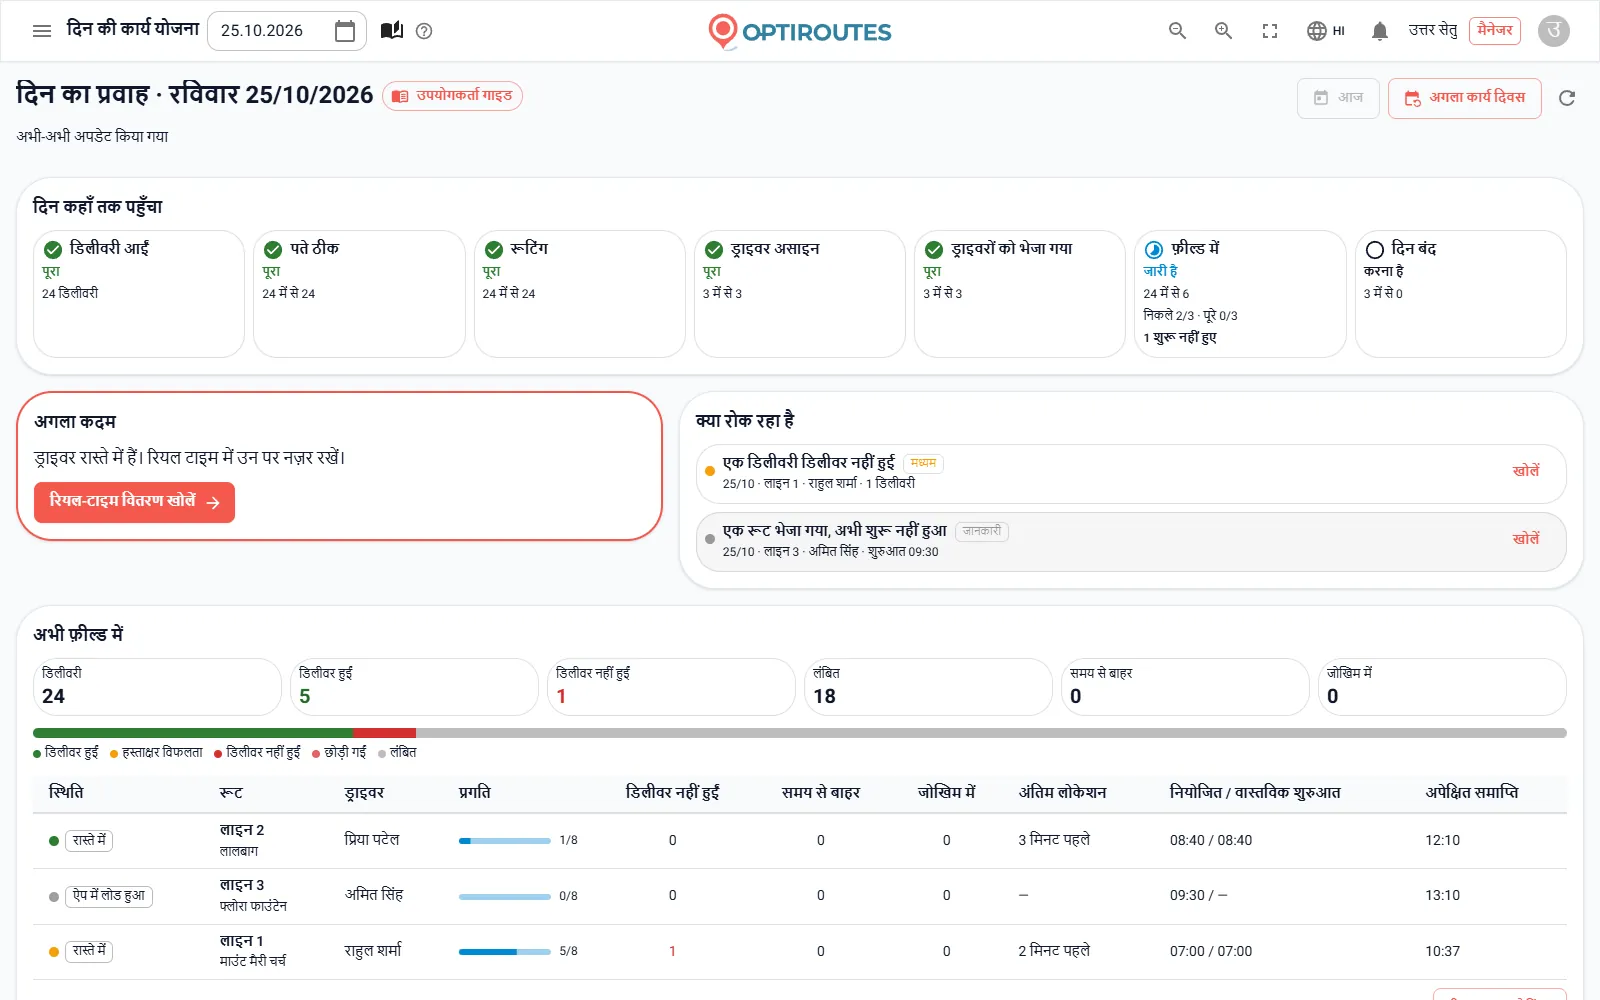1600x1000 pixels.
Task: Open the user avatar menu
Action: [x=1554, y=31]
